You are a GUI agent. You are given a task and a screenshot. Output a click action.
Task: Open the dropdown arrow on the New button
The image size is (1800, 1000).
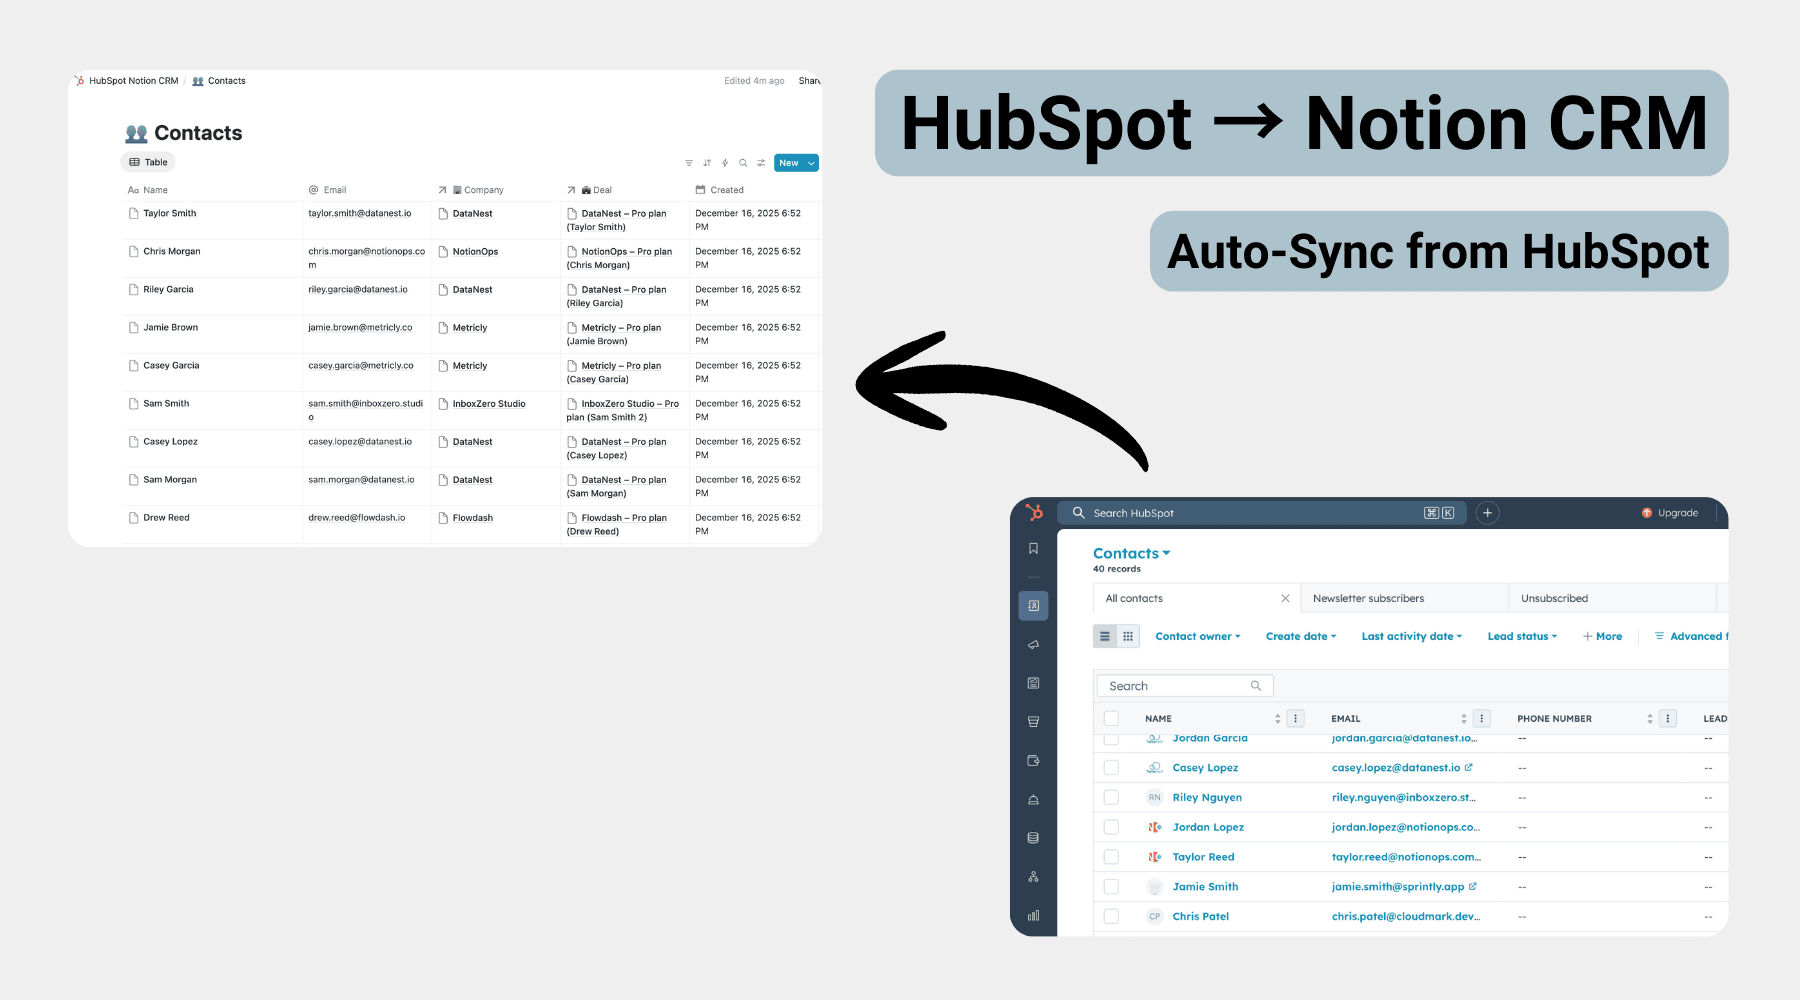coord(811,162)
